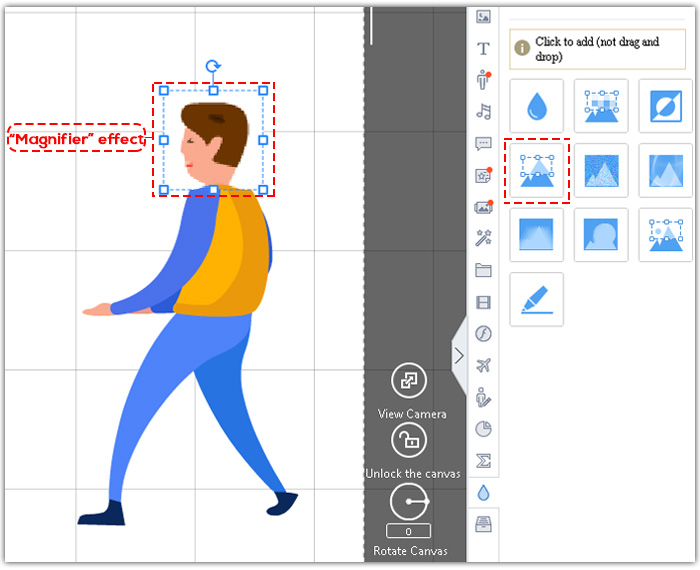Open the sigma formula icon
This screenshot has height=570, width=700.
pyautogui.click(x=483, y=461)
